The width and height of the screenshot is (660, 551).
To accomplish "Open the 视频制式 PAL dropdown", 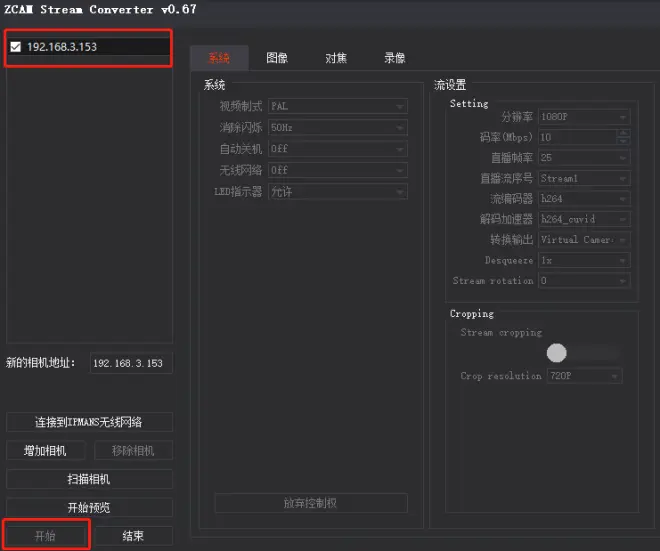I will tap(338, 106).
